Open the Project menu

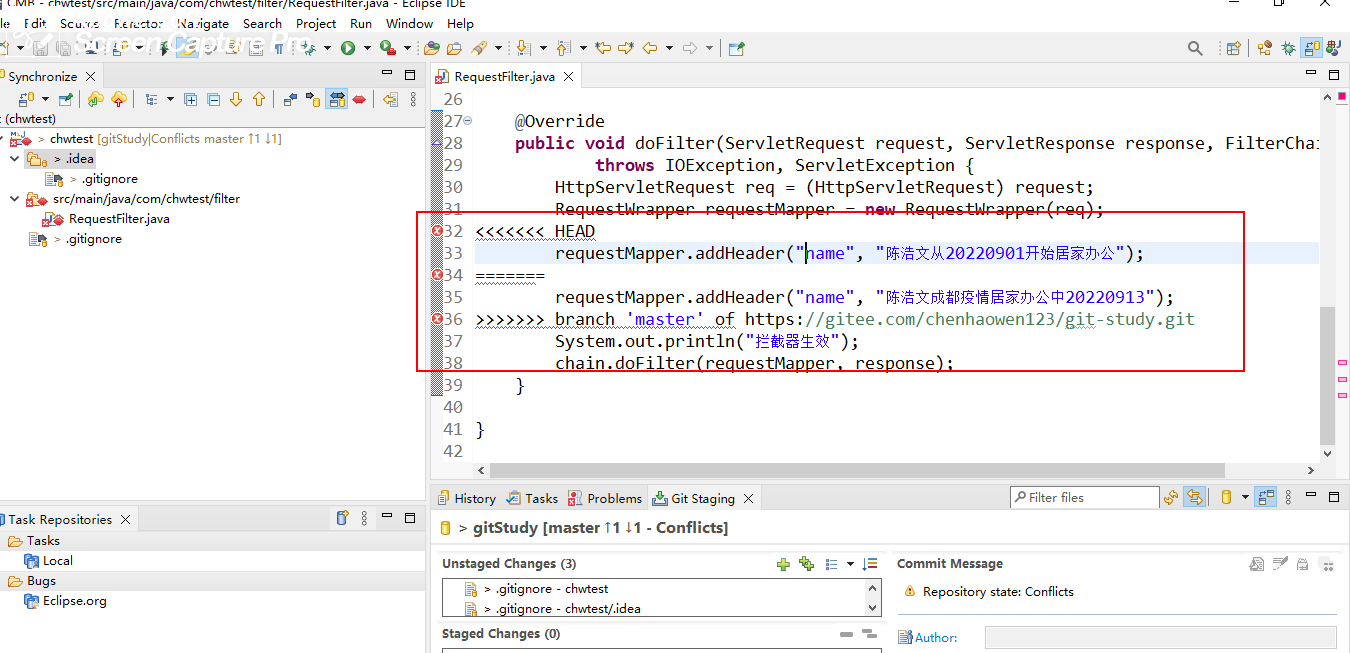pos(316,23)
